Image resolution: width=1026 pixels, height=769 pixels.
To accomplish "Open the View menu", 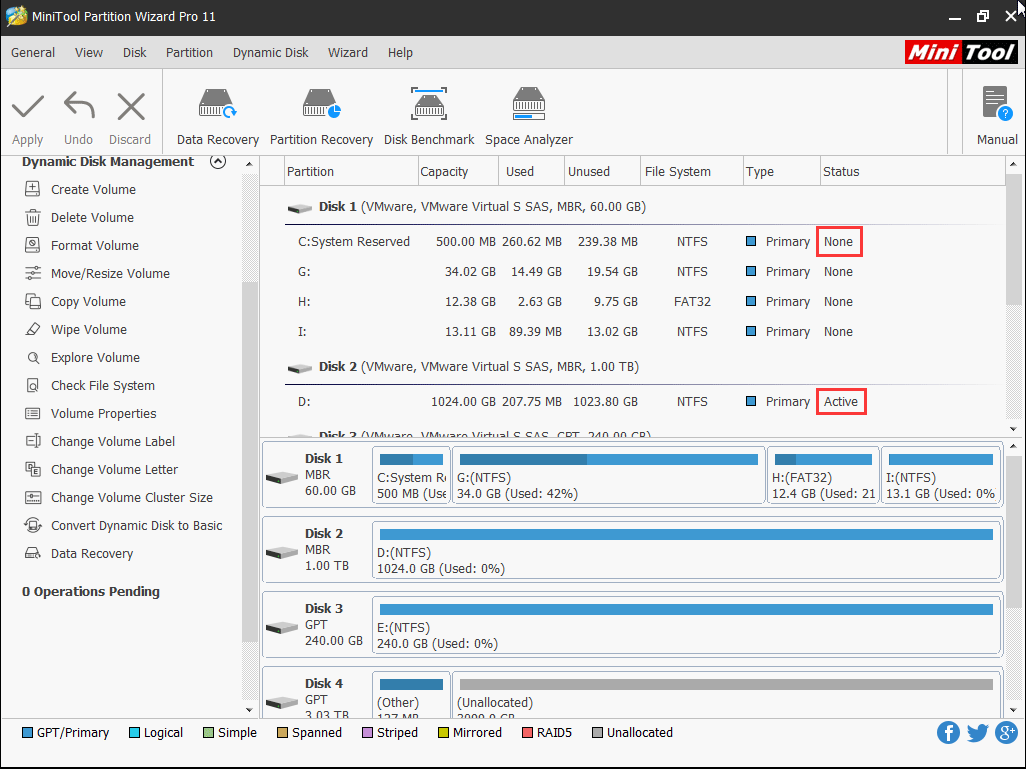I will (88, 52).
